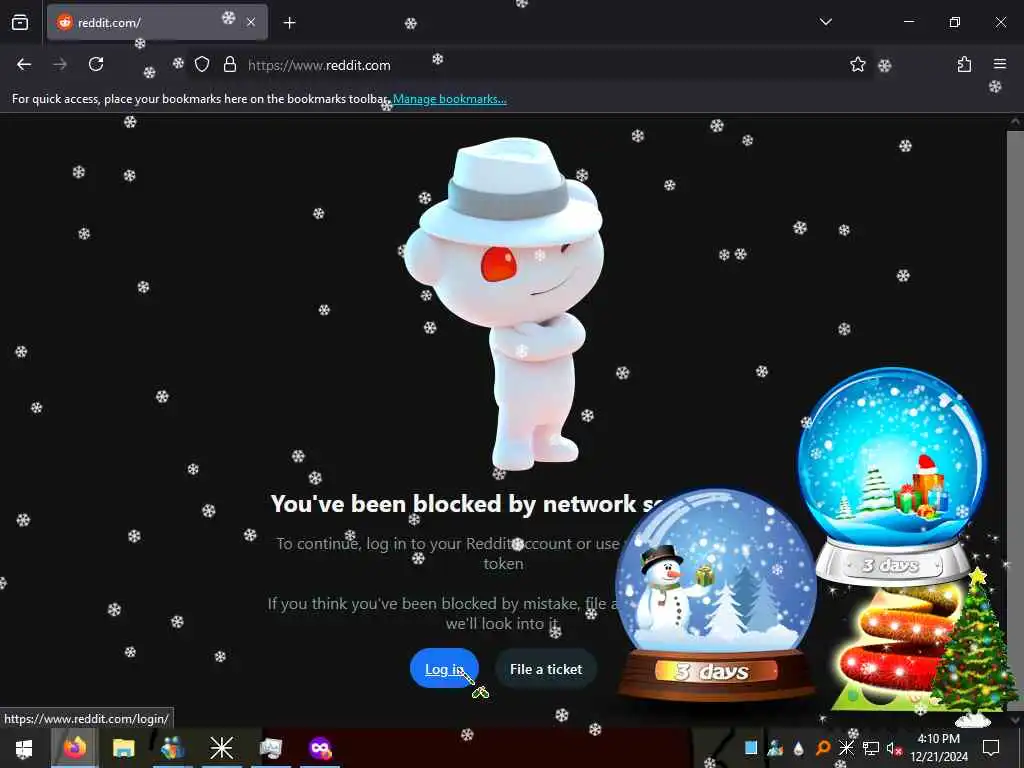1024x768 pixels.
Task: Click the Firefox taskbar icon
Action: (x=74, y=748)
